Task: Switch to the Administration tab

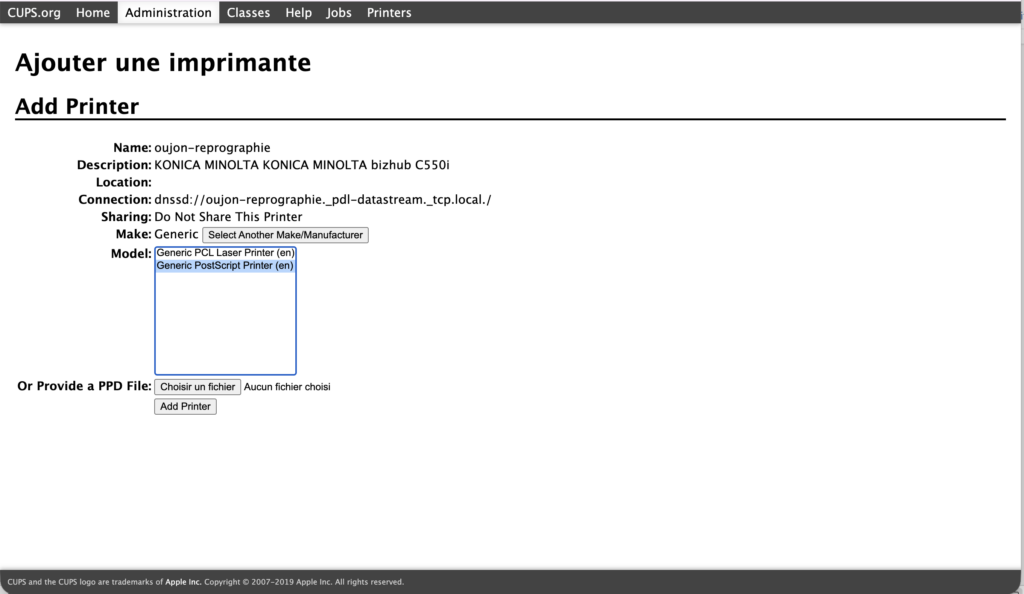Action: point(168,13)
